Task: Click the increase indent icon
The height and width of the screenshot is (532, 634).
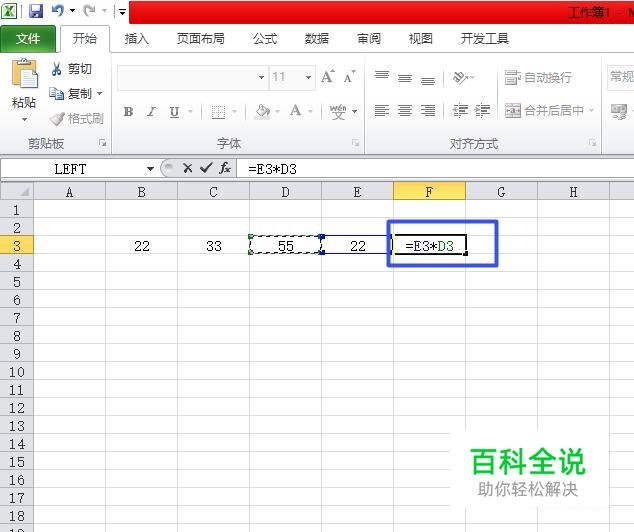Action: (x=482, y=110)
